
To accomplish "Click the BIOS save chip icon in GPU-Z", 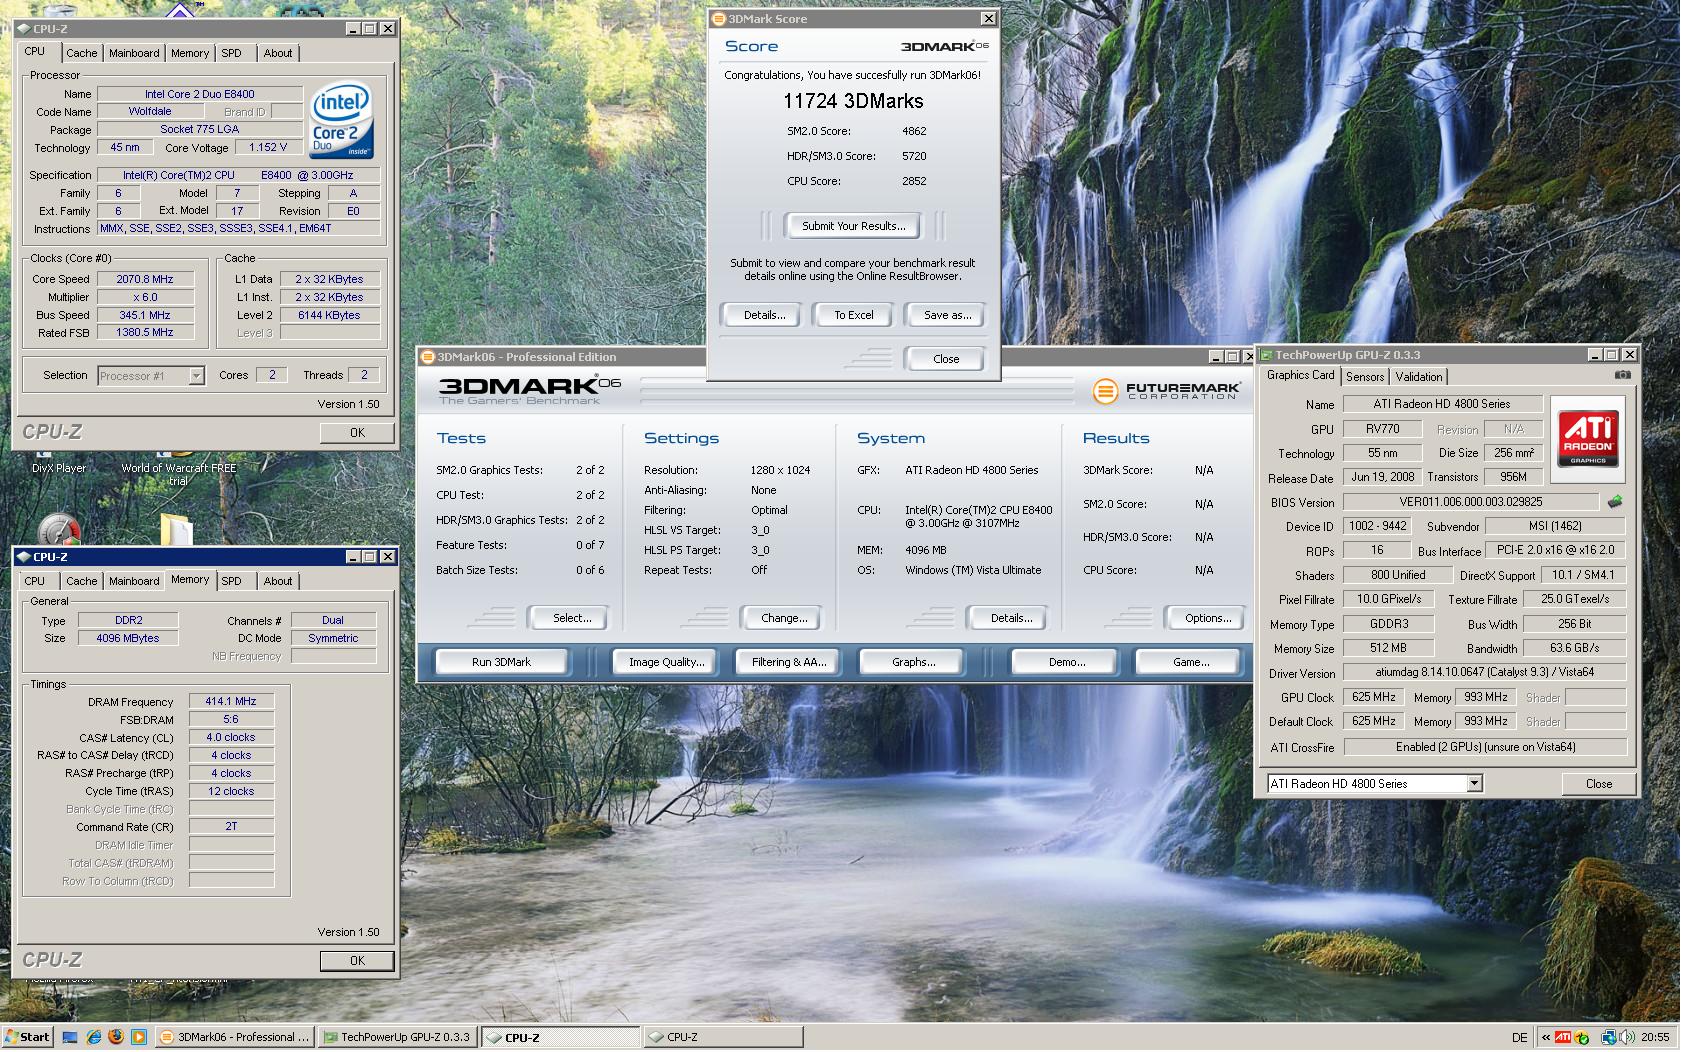I will 1614,502.
